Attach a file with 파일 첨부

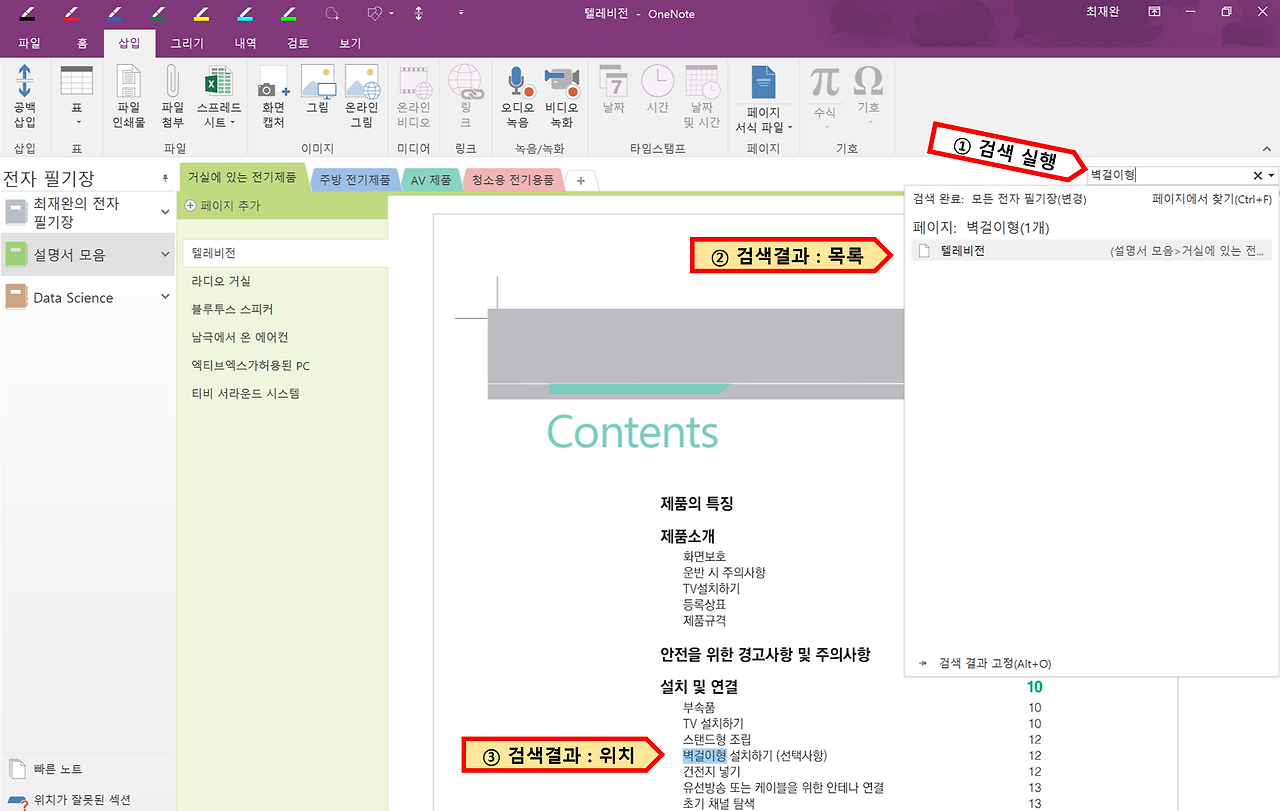(172, 97)
